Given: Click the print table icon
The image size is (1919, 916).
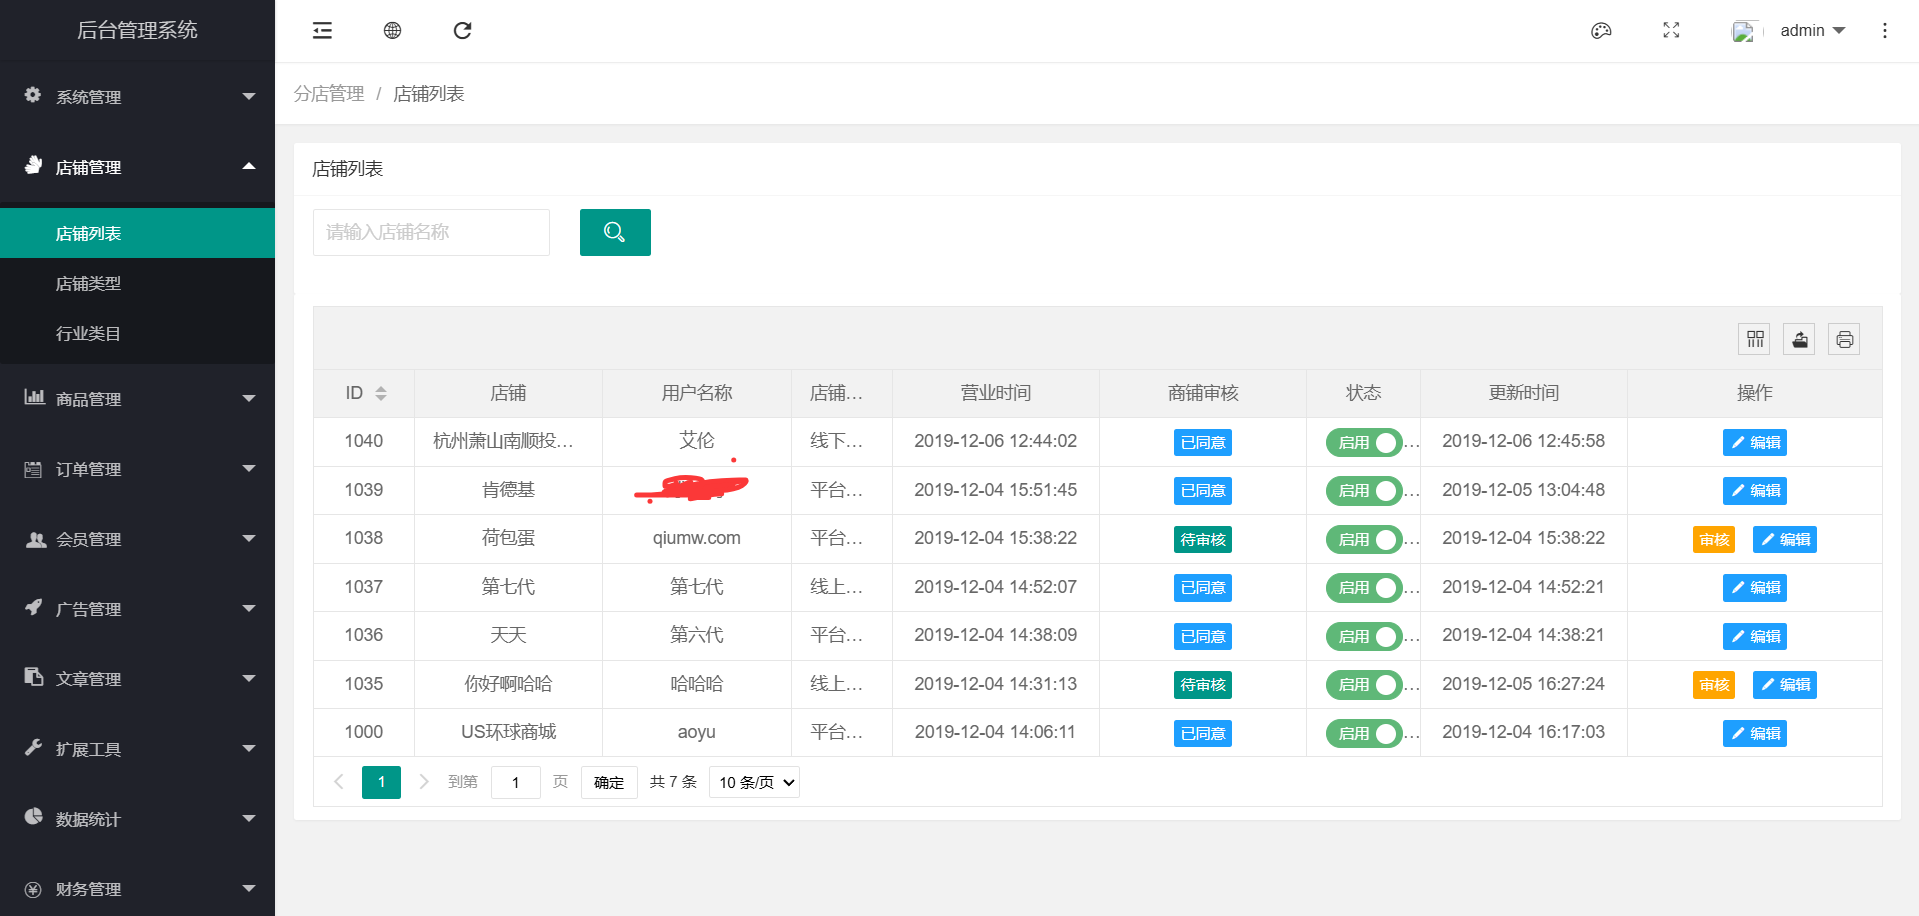Looking at the screenshot, I should pos(1844,340).
